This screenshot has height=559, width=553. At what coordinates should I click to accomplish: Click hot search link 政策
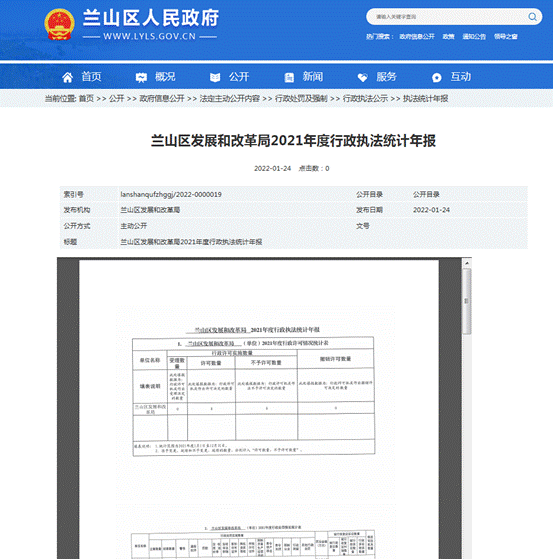(x=449, y=37)
